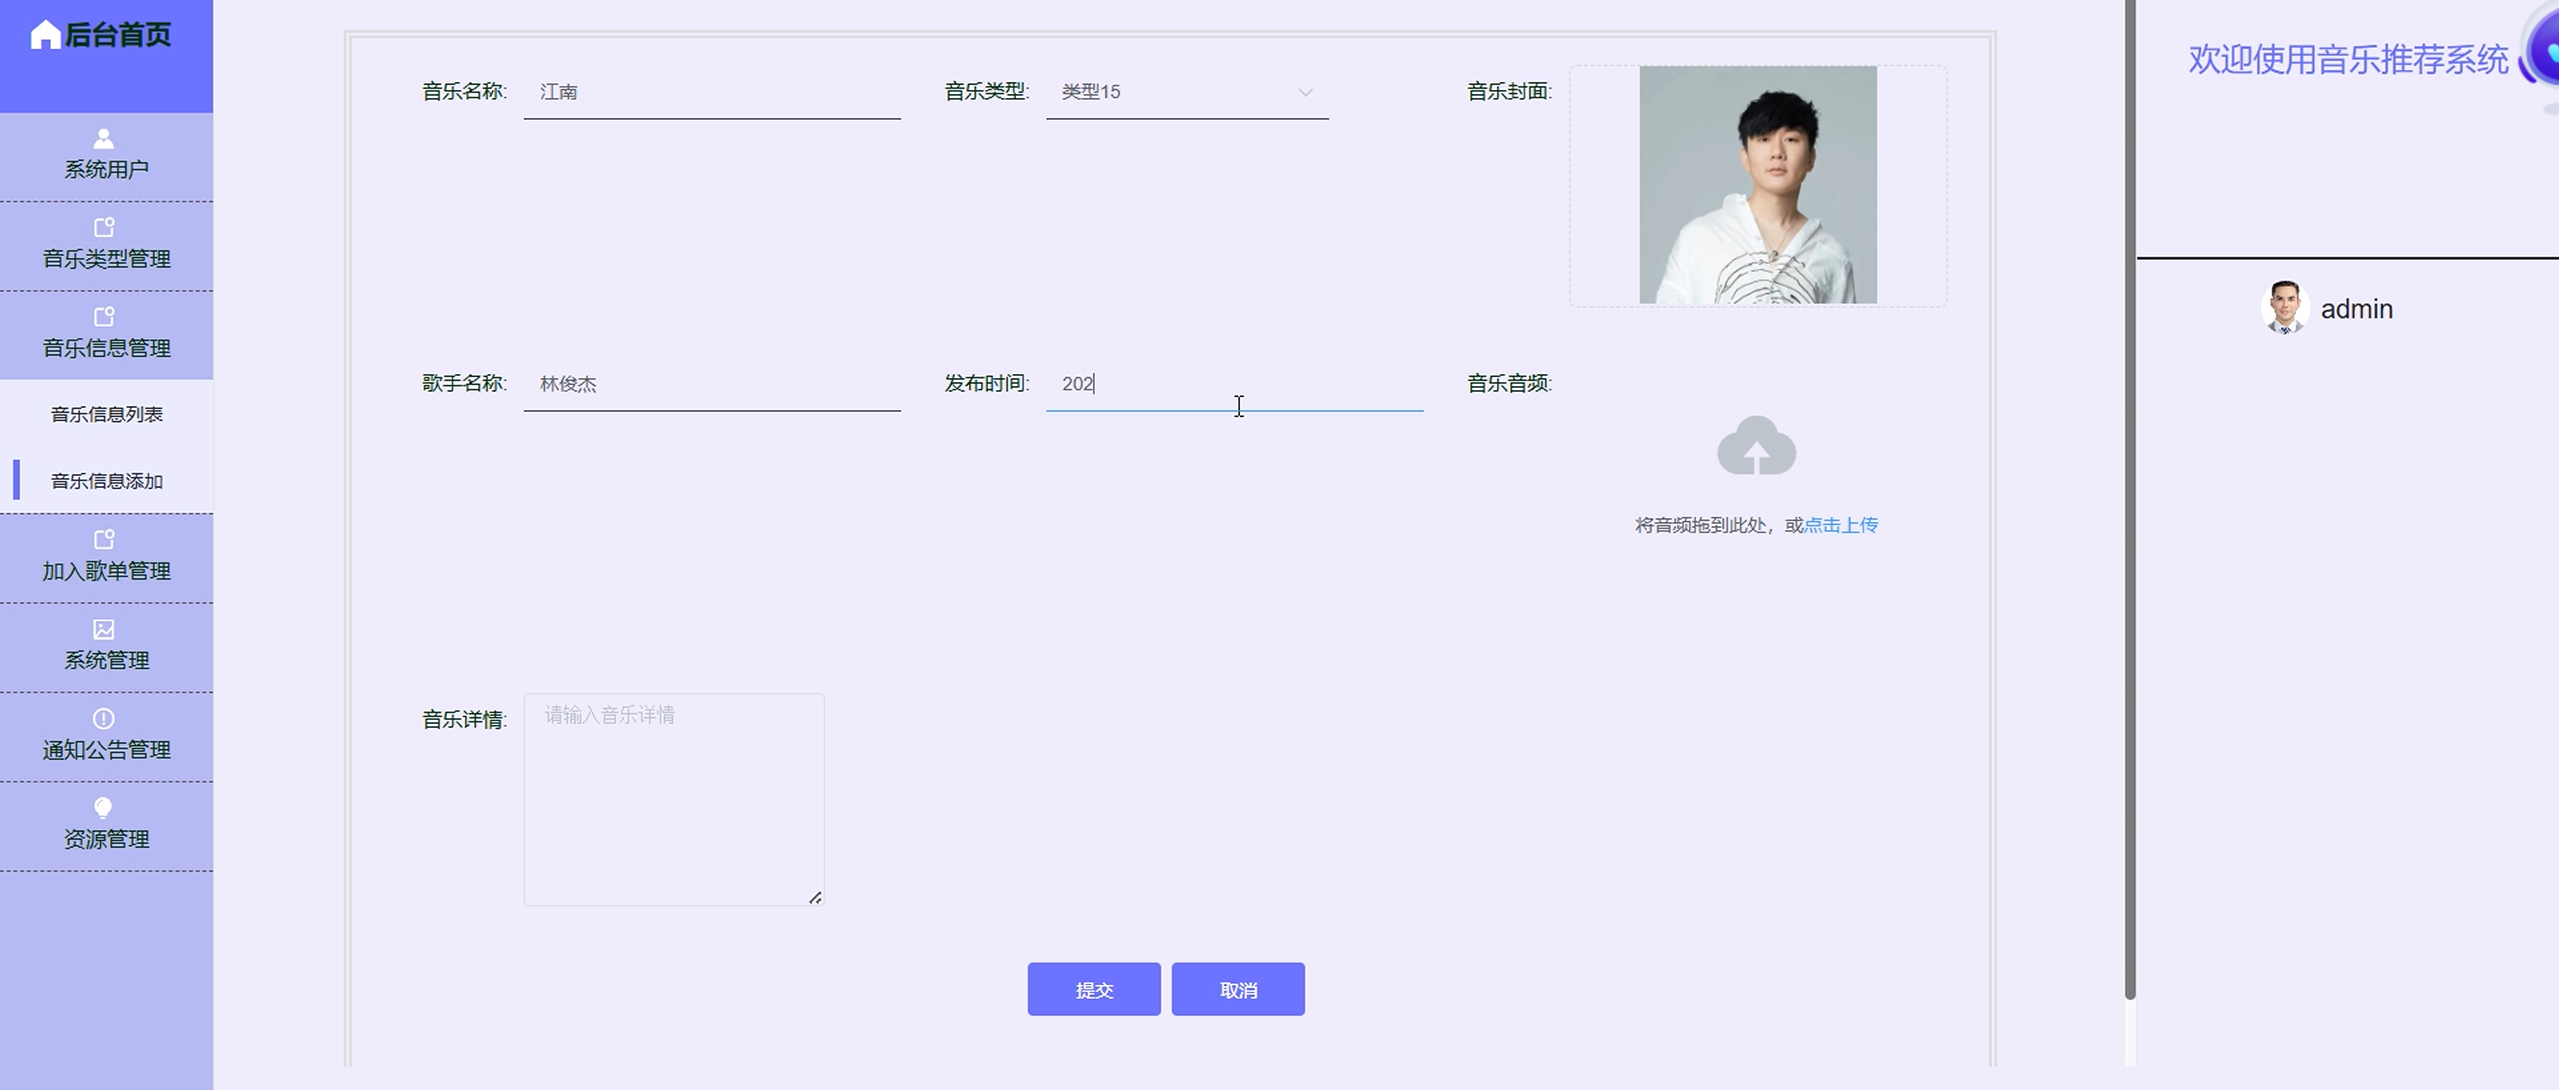Open 系统用户 via its person icon

(104, 138)
